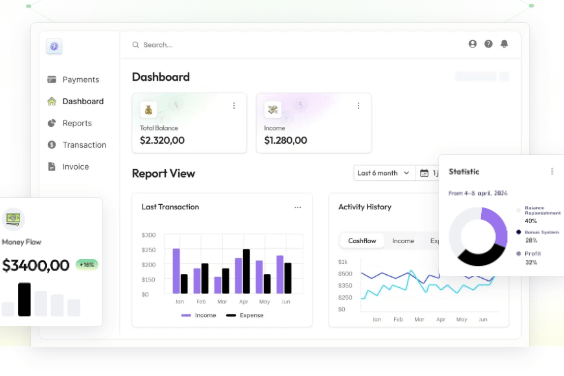Select Dashboard in the sidebar

click(76, 101)
